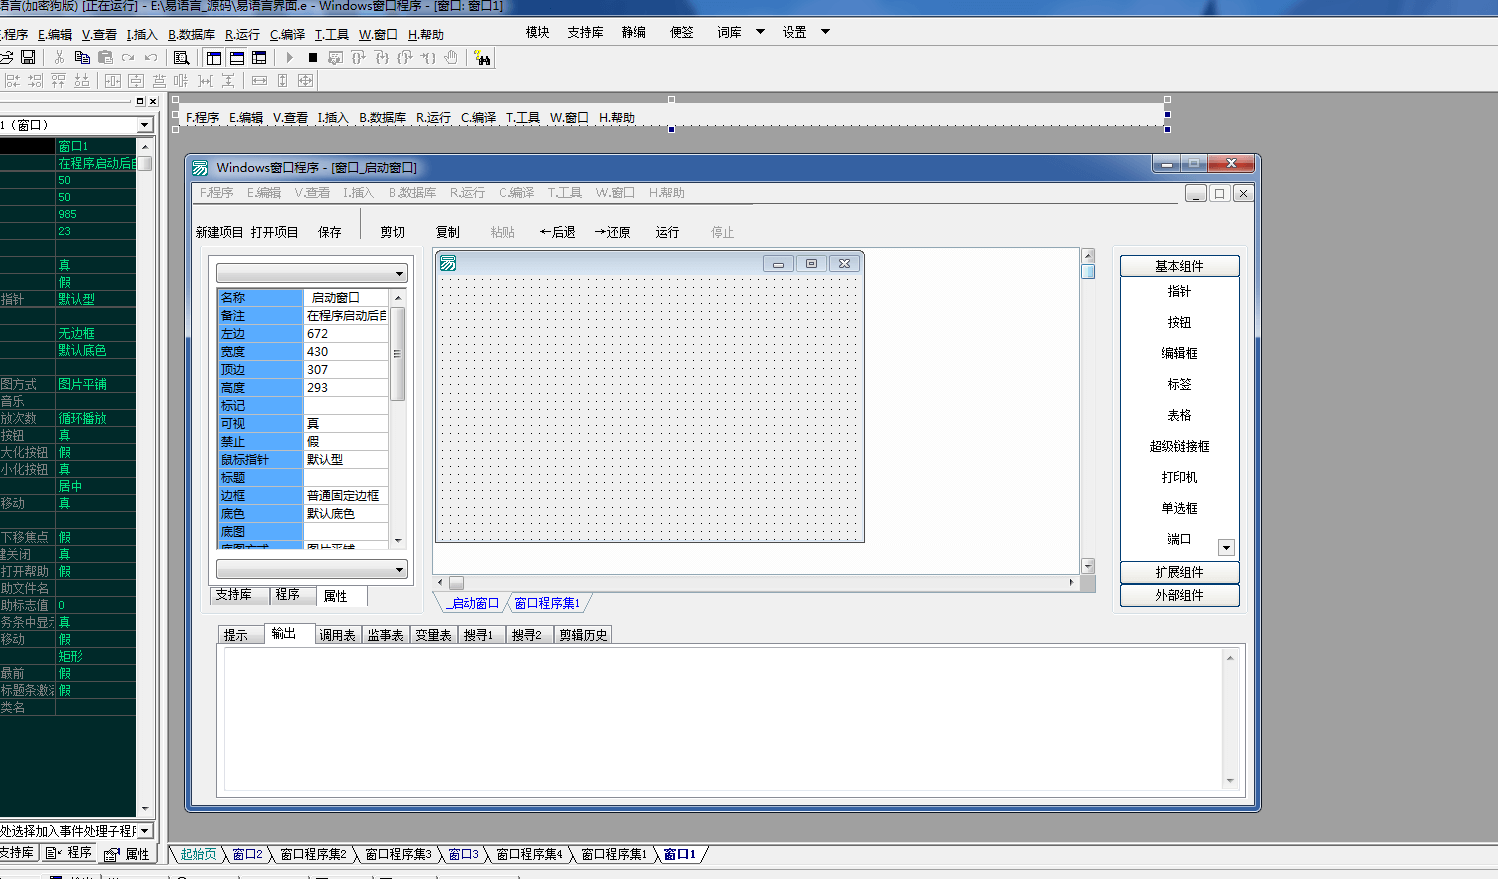This screenshot has width=1498, height=879.
Task: Click the hand icon in debug toolbar
Action: (x=451, y=58)
